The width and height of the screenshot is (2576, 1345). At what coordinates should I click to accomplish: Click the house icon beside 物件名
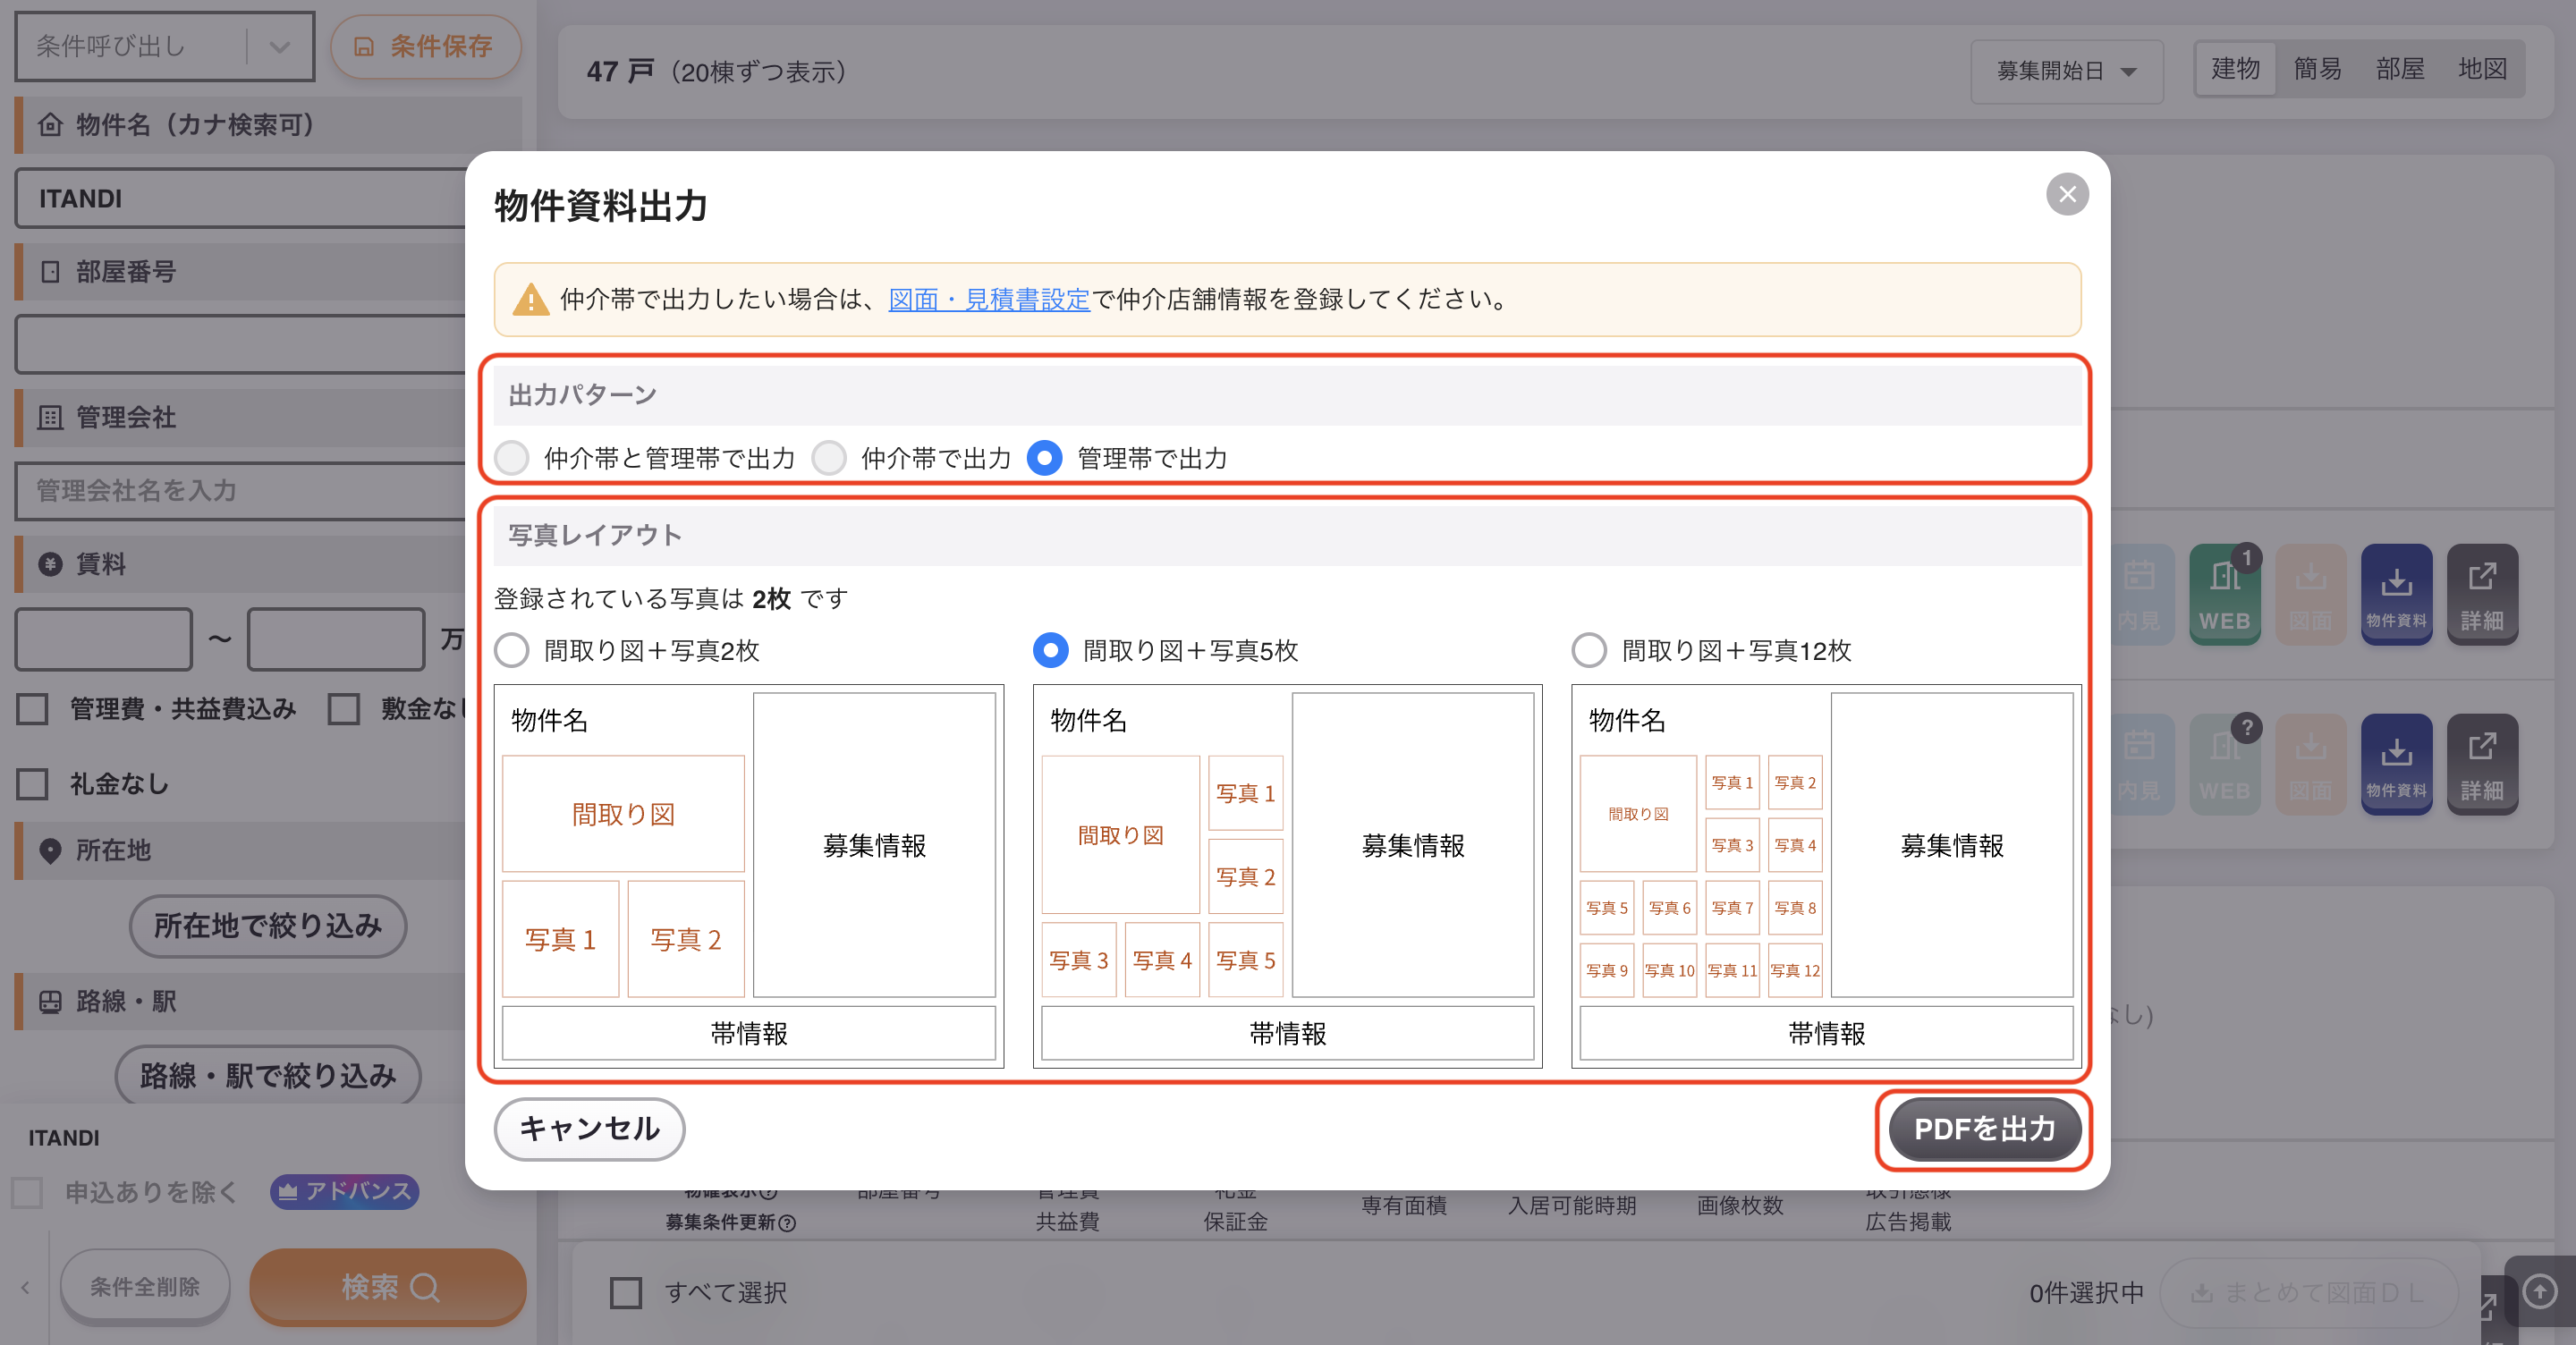tap(50, 125)
